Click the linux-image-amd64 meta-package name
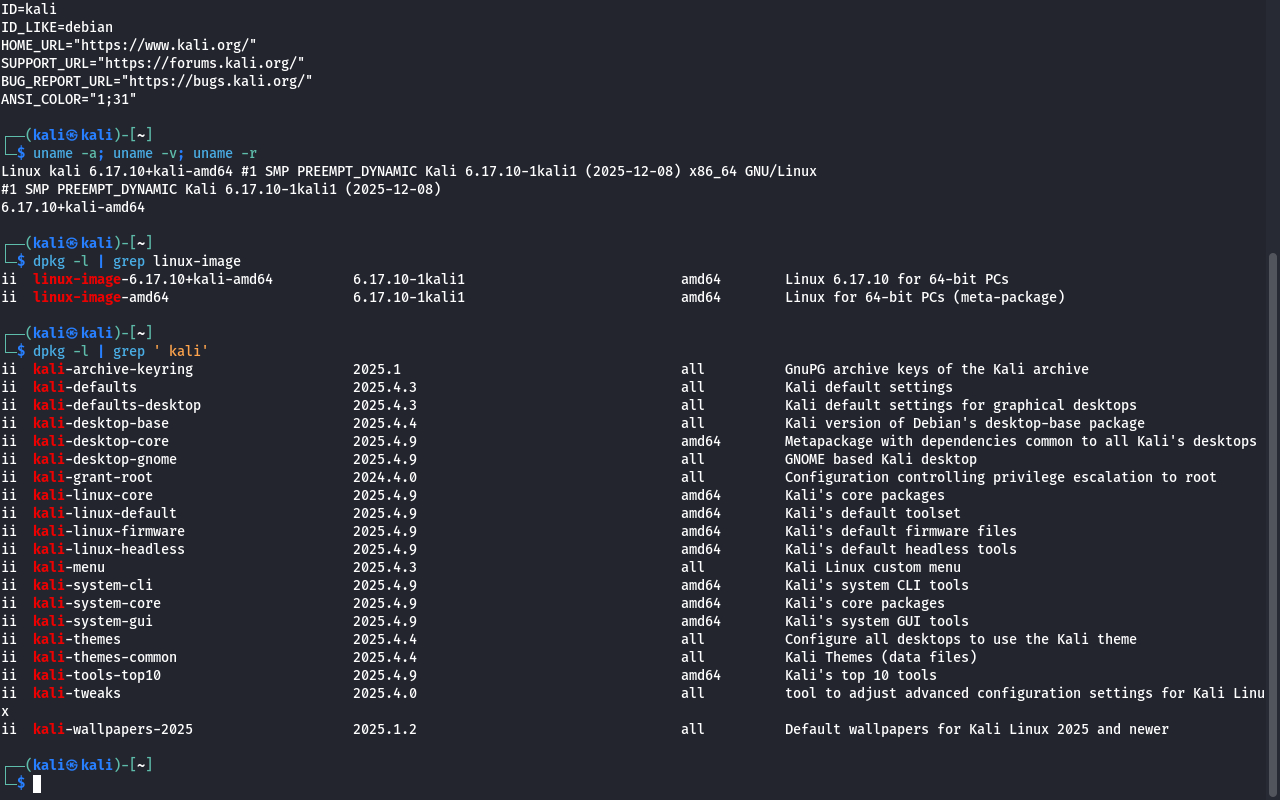 (x=101, y=297)
